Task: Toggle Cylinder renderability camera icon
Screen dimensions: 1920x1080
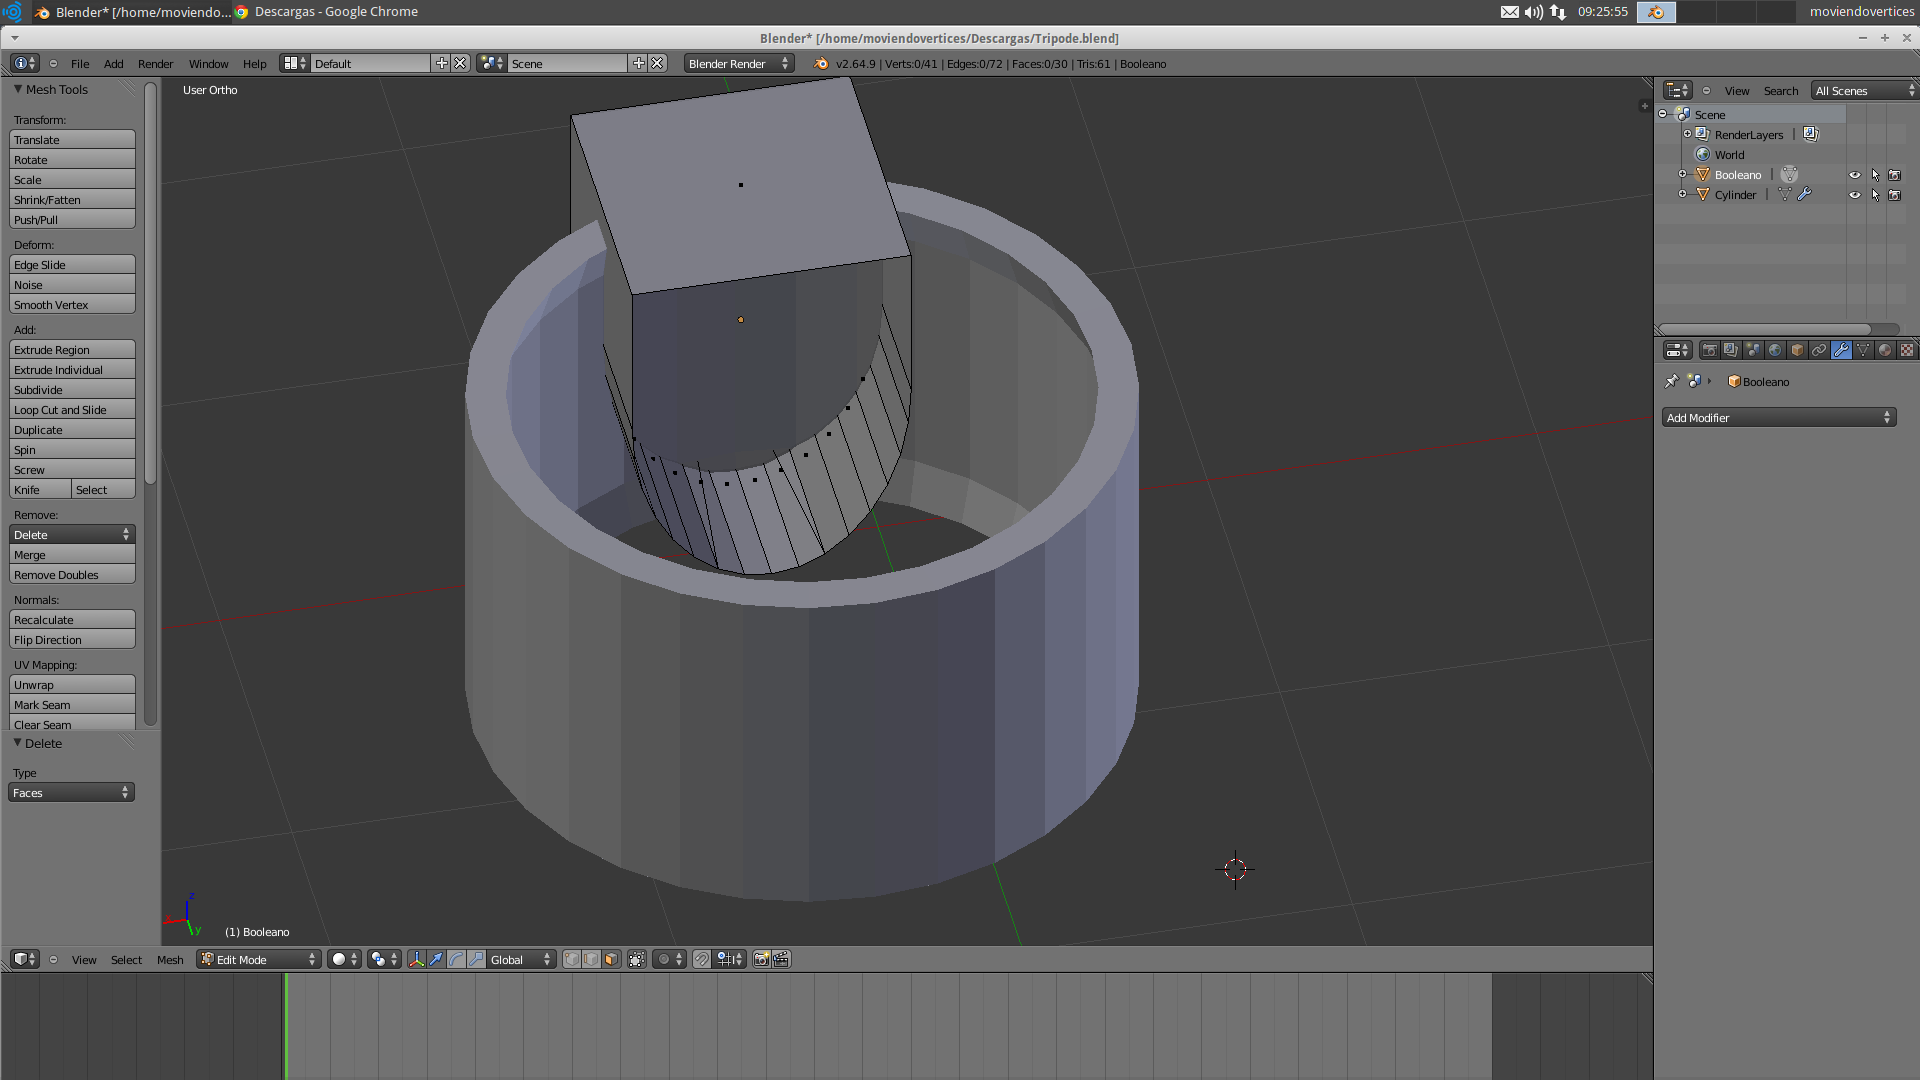Action: (1894, 195)
